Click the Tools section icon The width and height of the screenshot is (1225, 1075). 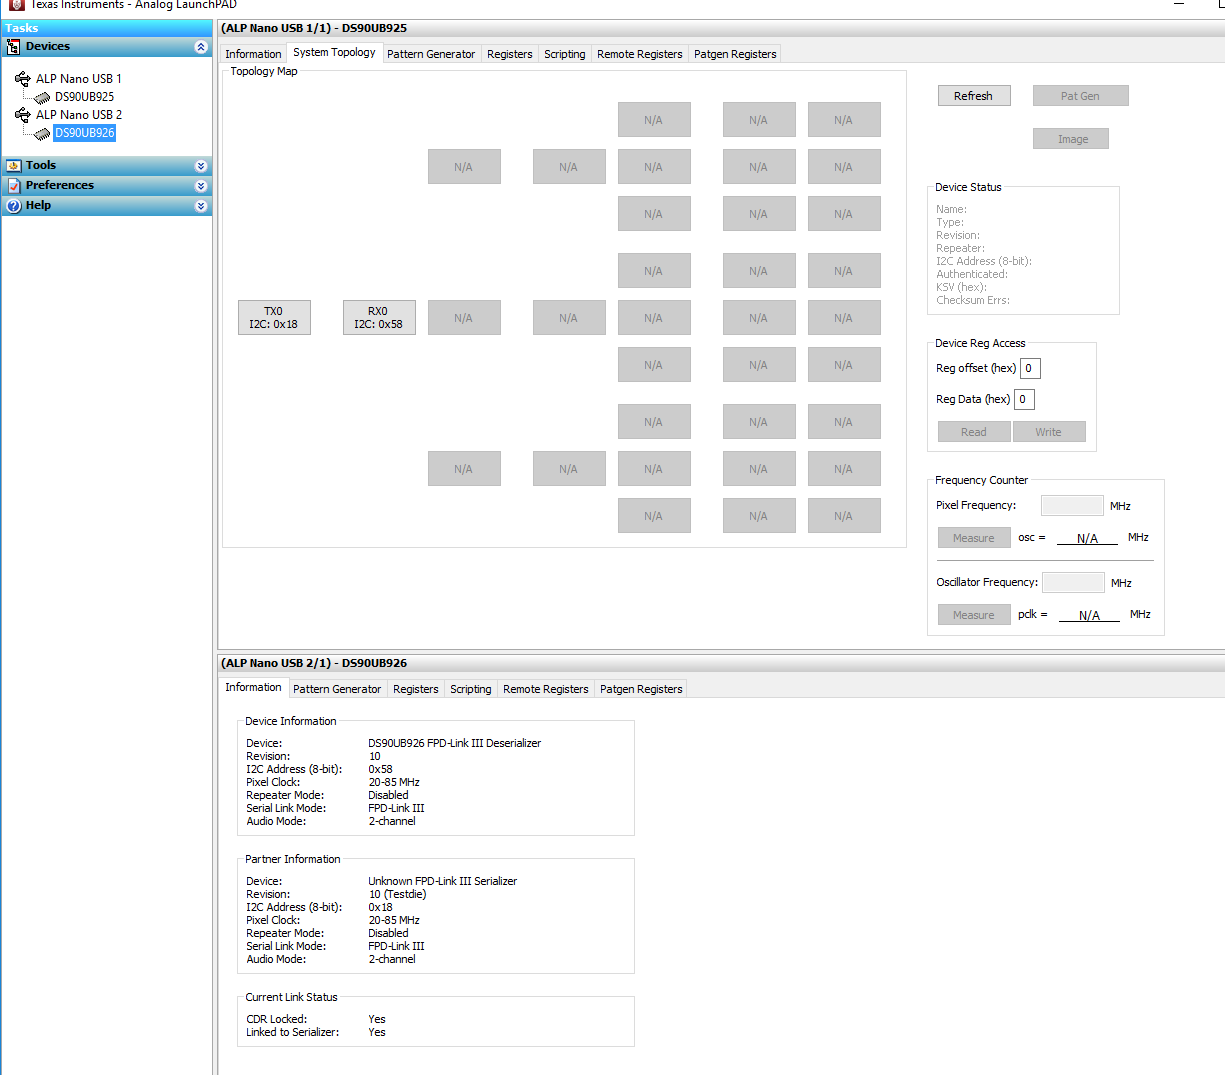point(13,165)
